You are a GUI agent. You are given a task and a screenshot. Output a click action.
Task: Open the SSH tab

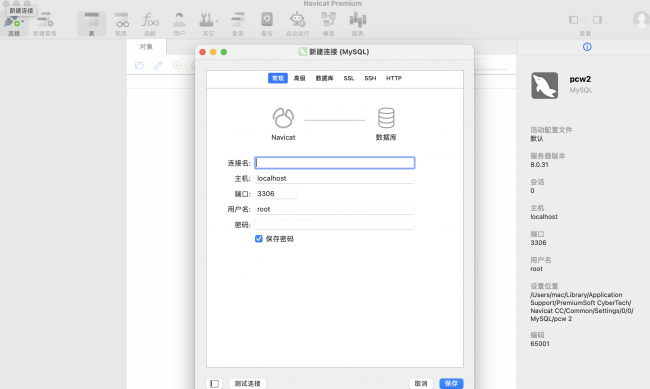[370, 78]
